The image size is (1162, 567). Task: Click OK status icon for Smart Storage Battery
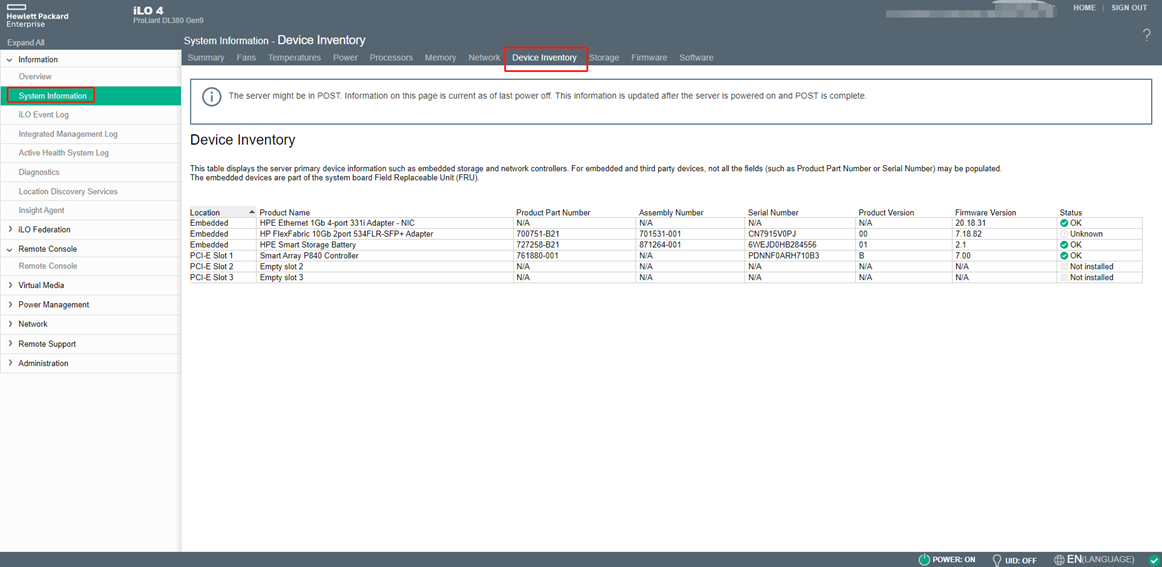coord(1064,245)
